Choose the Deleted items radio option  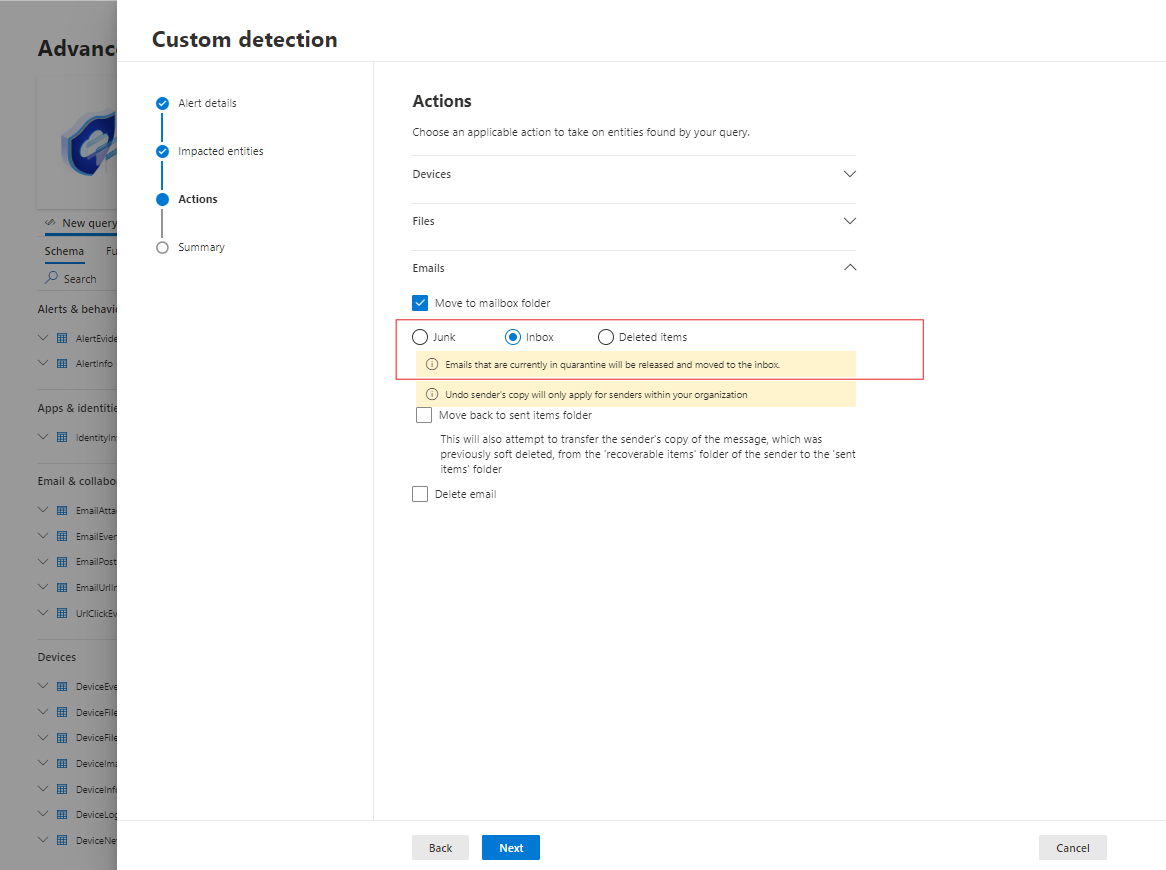[606, 337]
